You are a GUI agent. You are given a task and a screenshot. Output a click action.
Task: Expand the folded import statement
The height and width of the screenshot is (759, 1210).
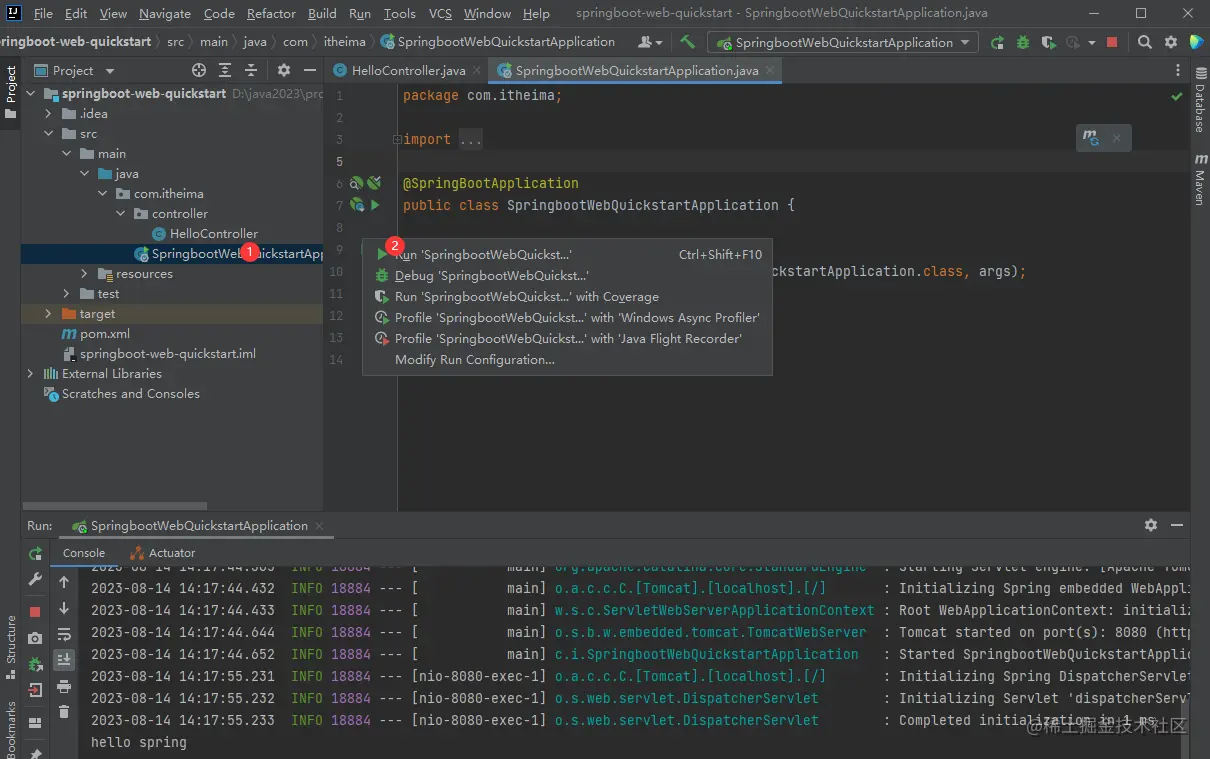[x=398, y=140]
